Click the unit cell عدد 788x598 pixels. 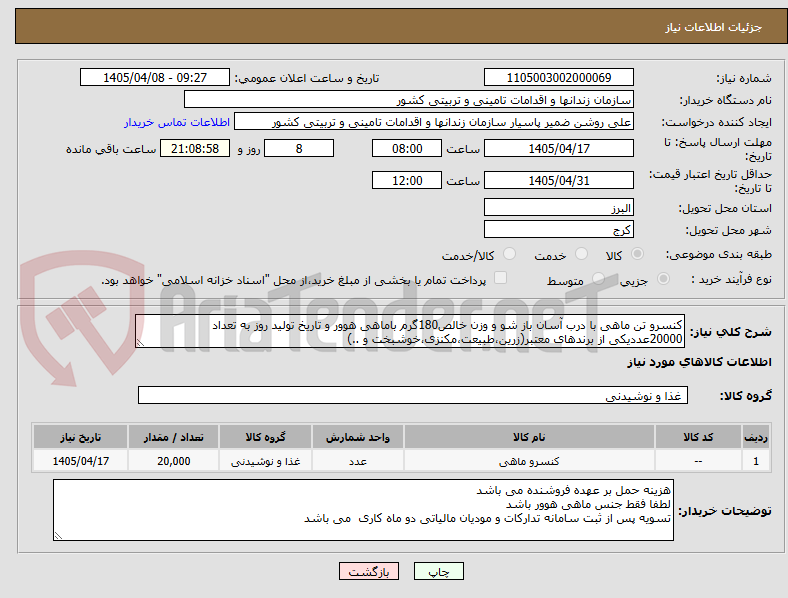tap(357, 460)
